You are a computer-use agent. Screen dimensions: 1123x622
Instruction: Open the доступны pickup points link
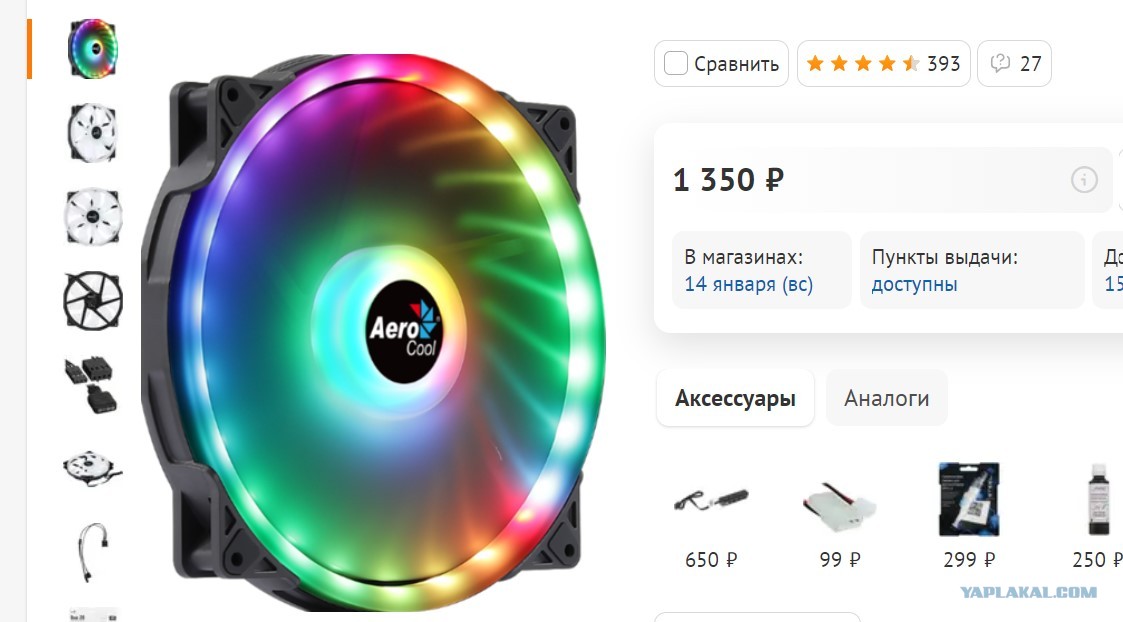pyautogui.click(x=914, y=284)
